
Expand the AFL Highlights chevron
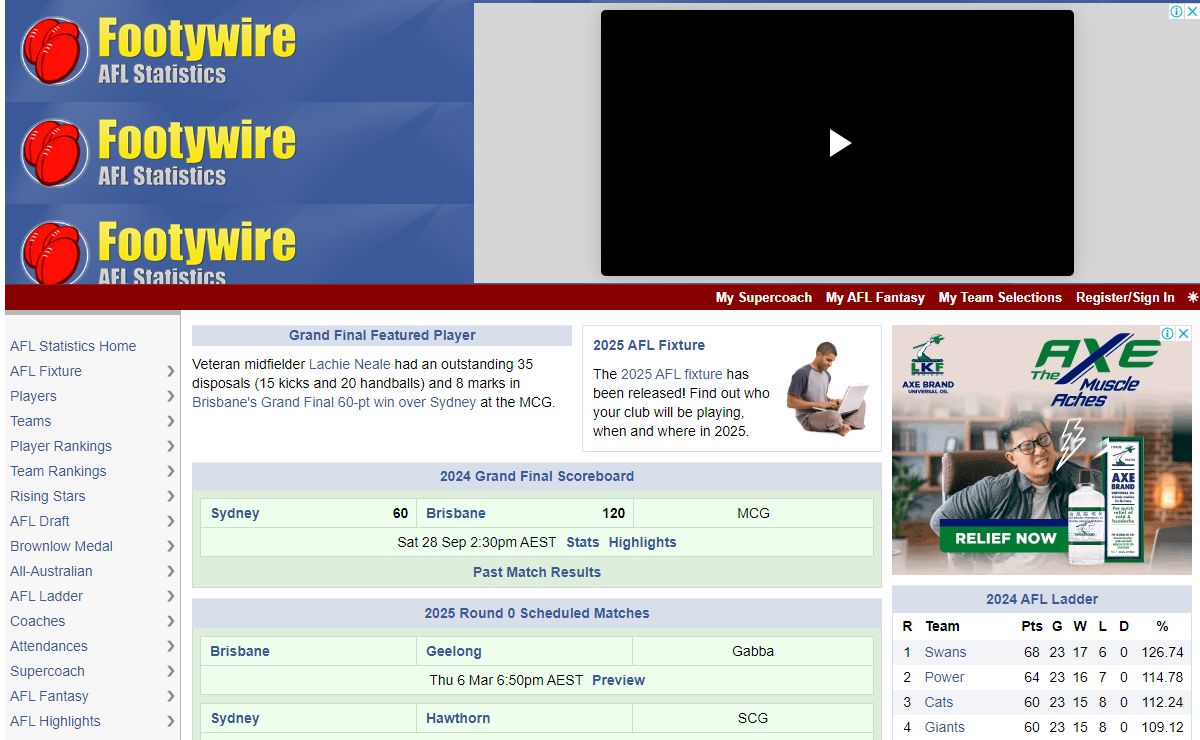pyautogui.click(x=170, y=721)
